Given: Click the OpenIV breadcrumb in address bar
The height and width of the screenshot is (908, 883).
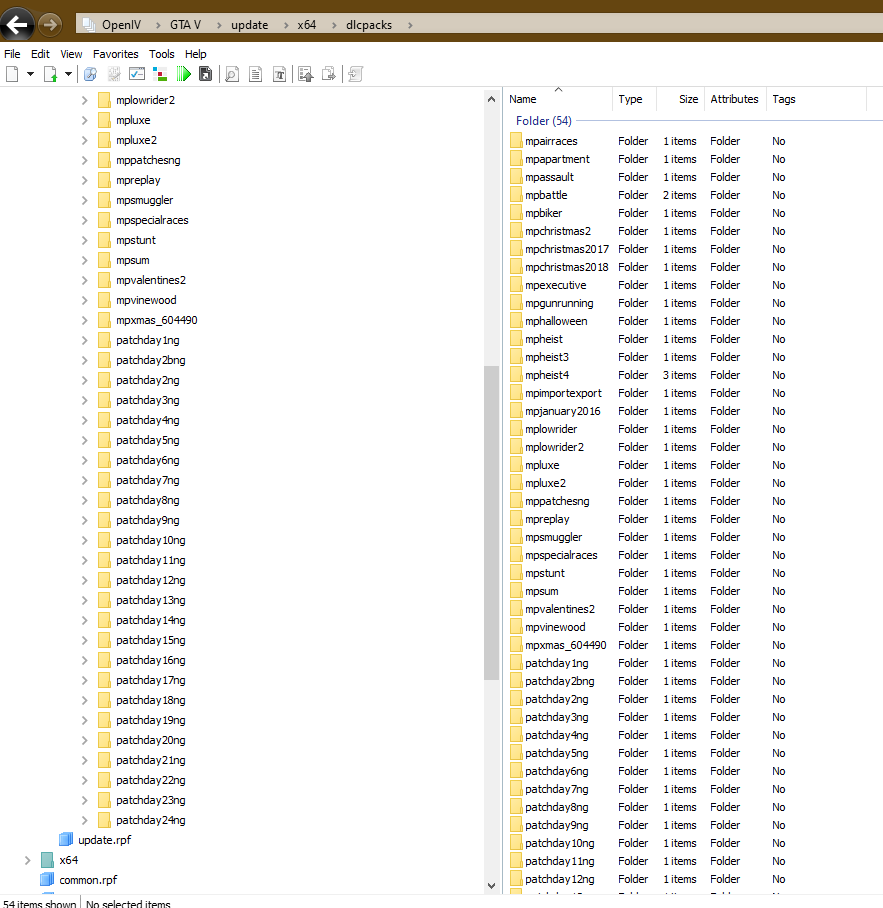Looking at the screenshot, I should tap(121, 25).
